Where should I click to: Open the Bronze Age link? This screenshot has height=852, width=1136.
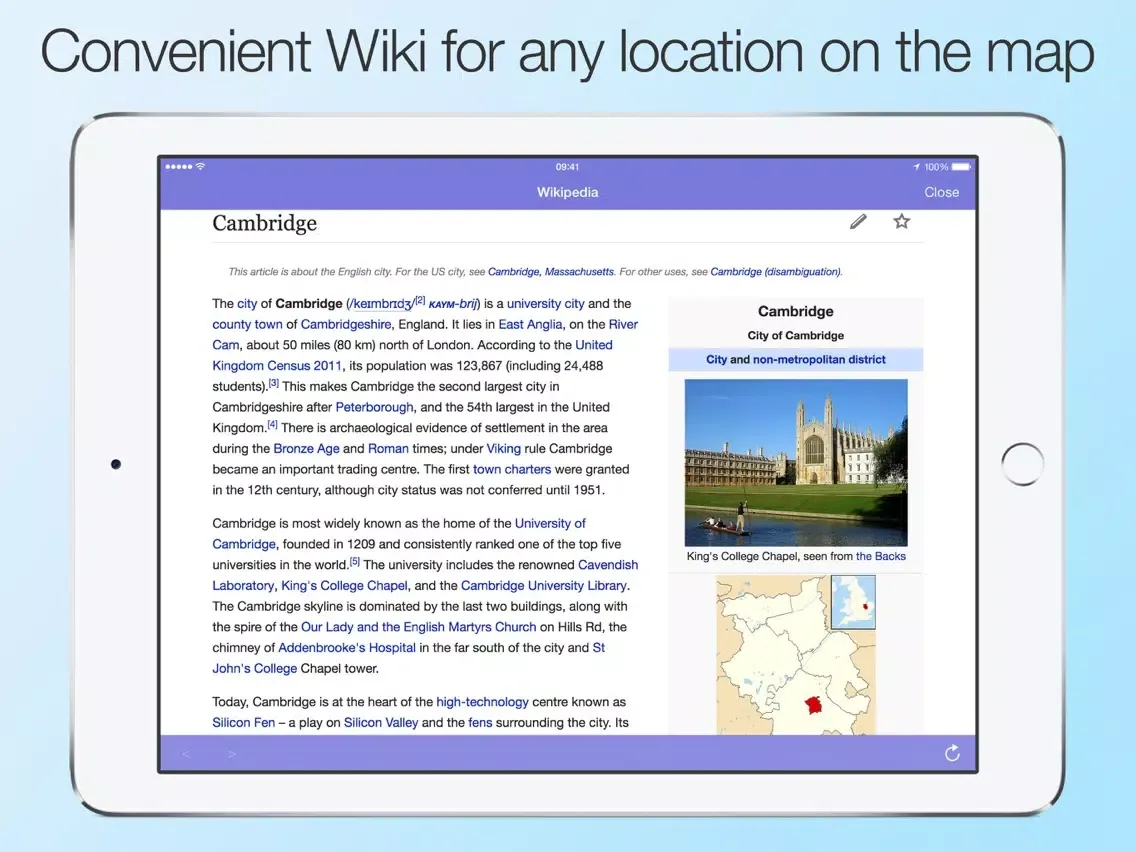[x=306, y=448]
